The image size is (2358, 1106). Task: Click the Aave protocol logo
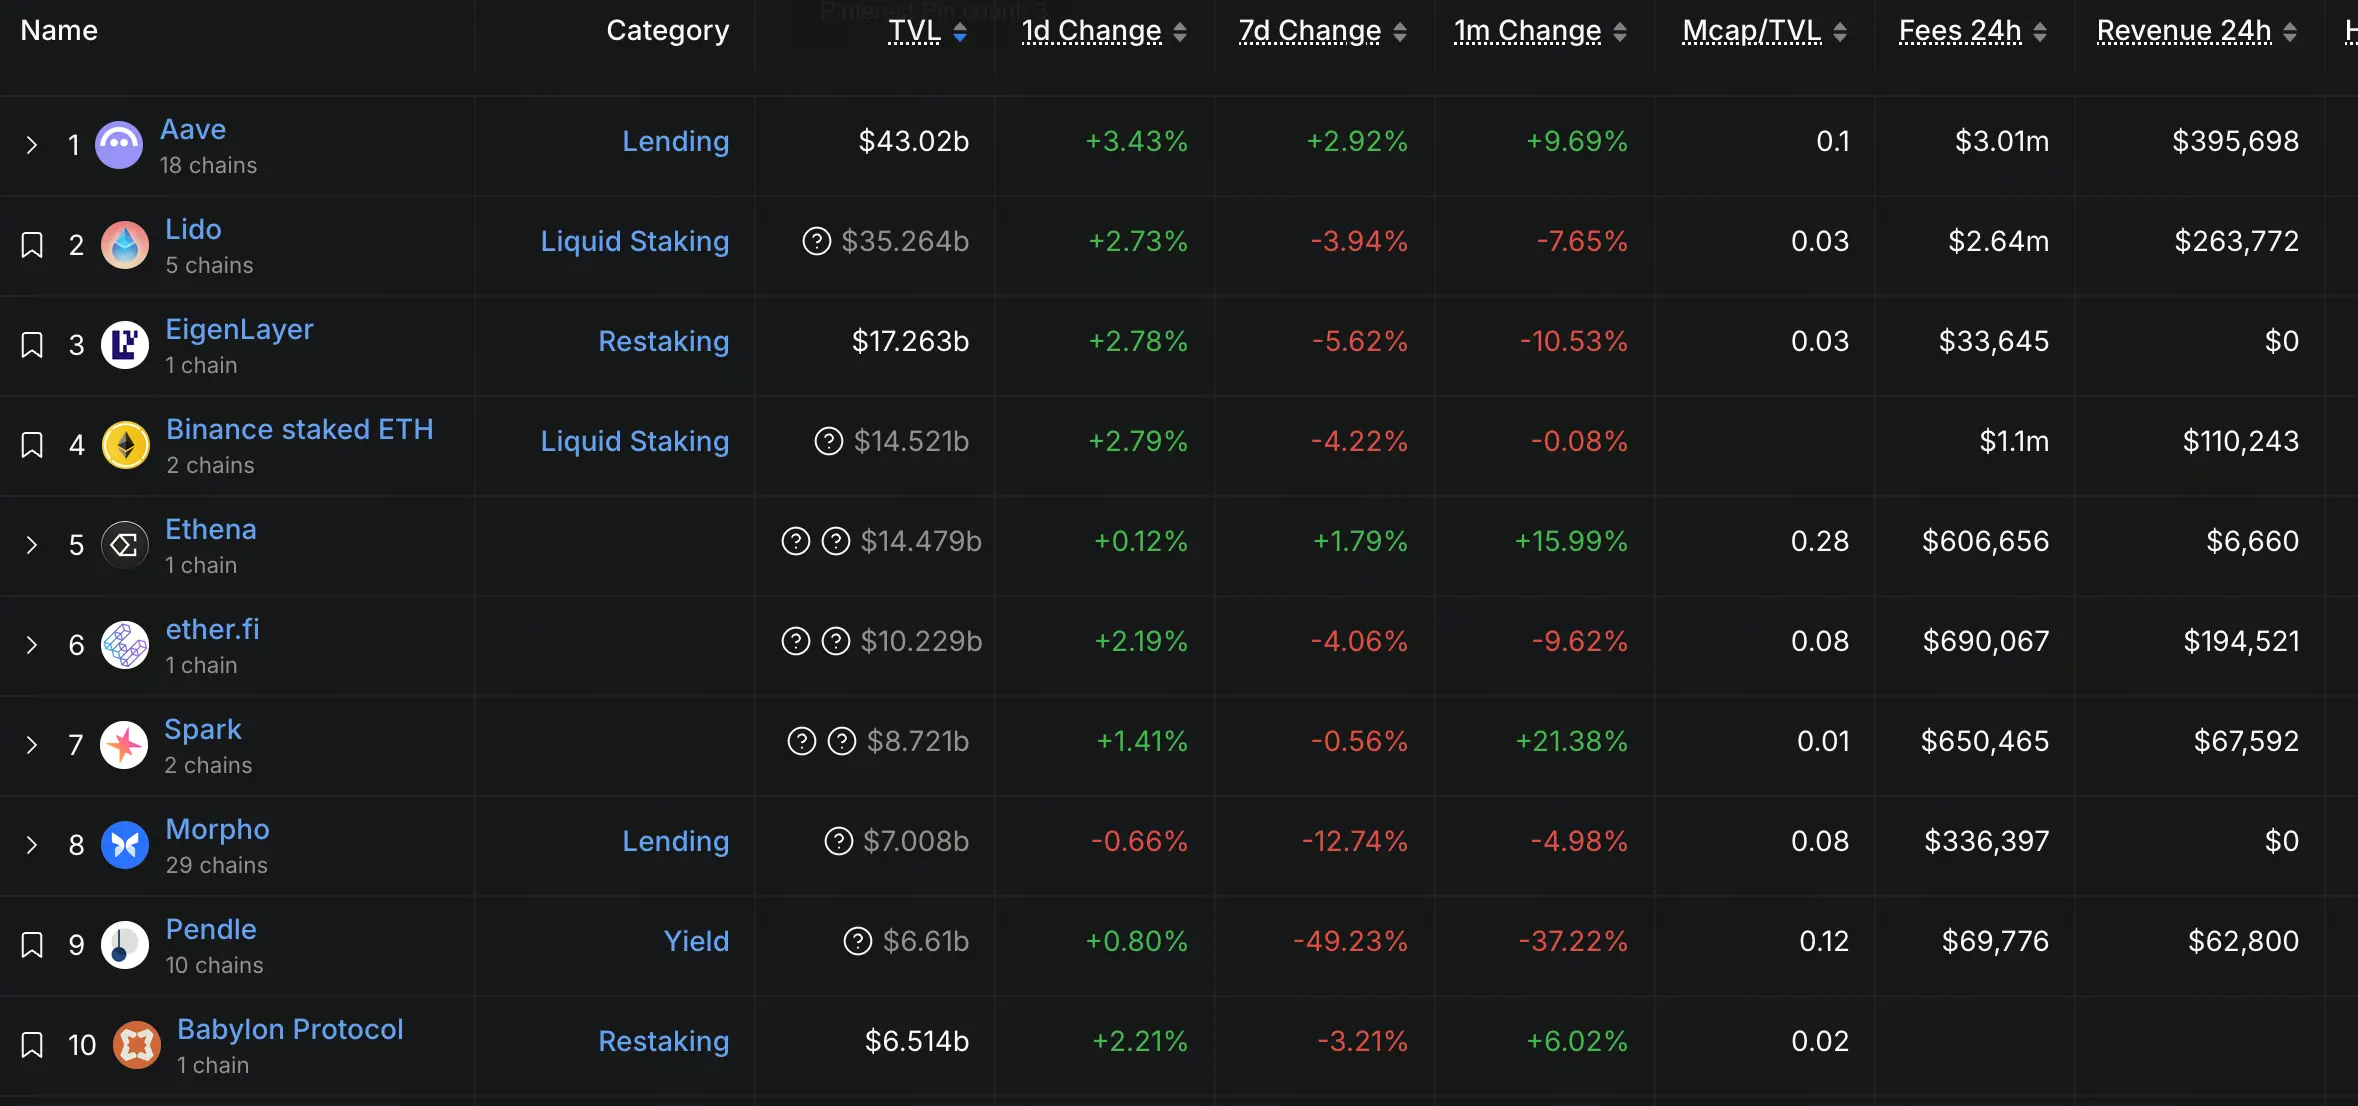click(x=119, y=145)
